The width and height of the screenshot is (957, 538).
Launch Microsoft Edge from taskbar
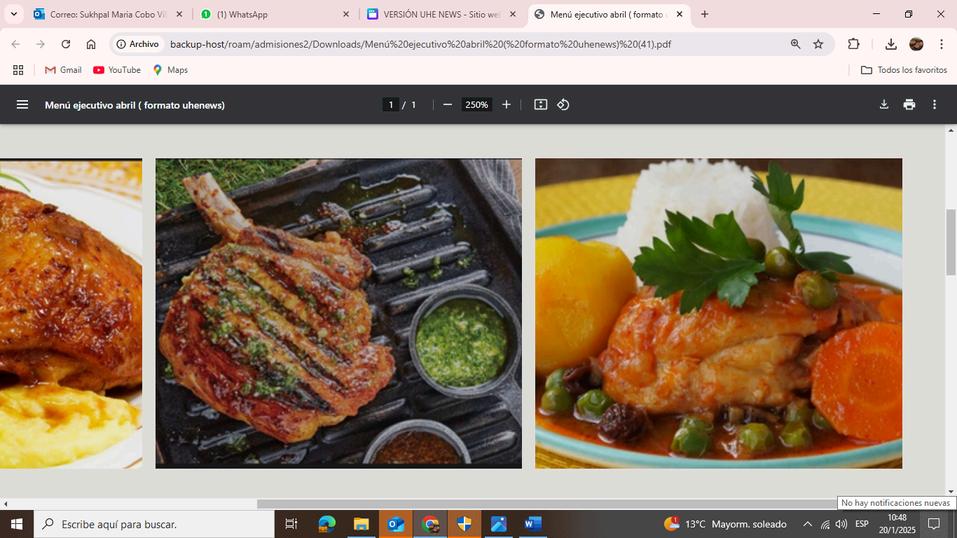coord(327,524)
